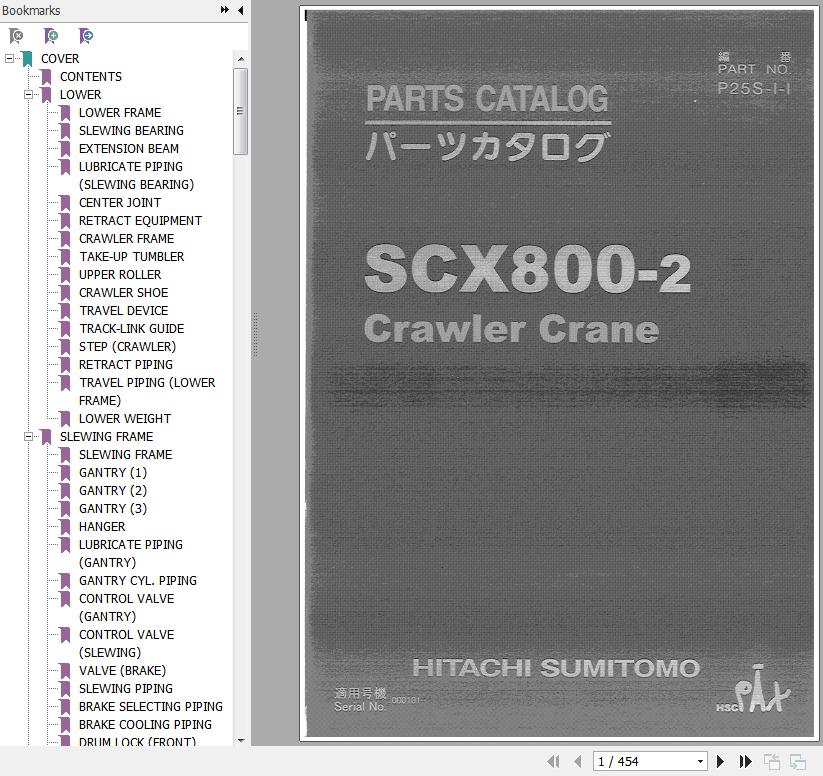Click the bookmark icon beside TRAVEL DEVICE
The image size is (823, 776).
coord(65,311)
